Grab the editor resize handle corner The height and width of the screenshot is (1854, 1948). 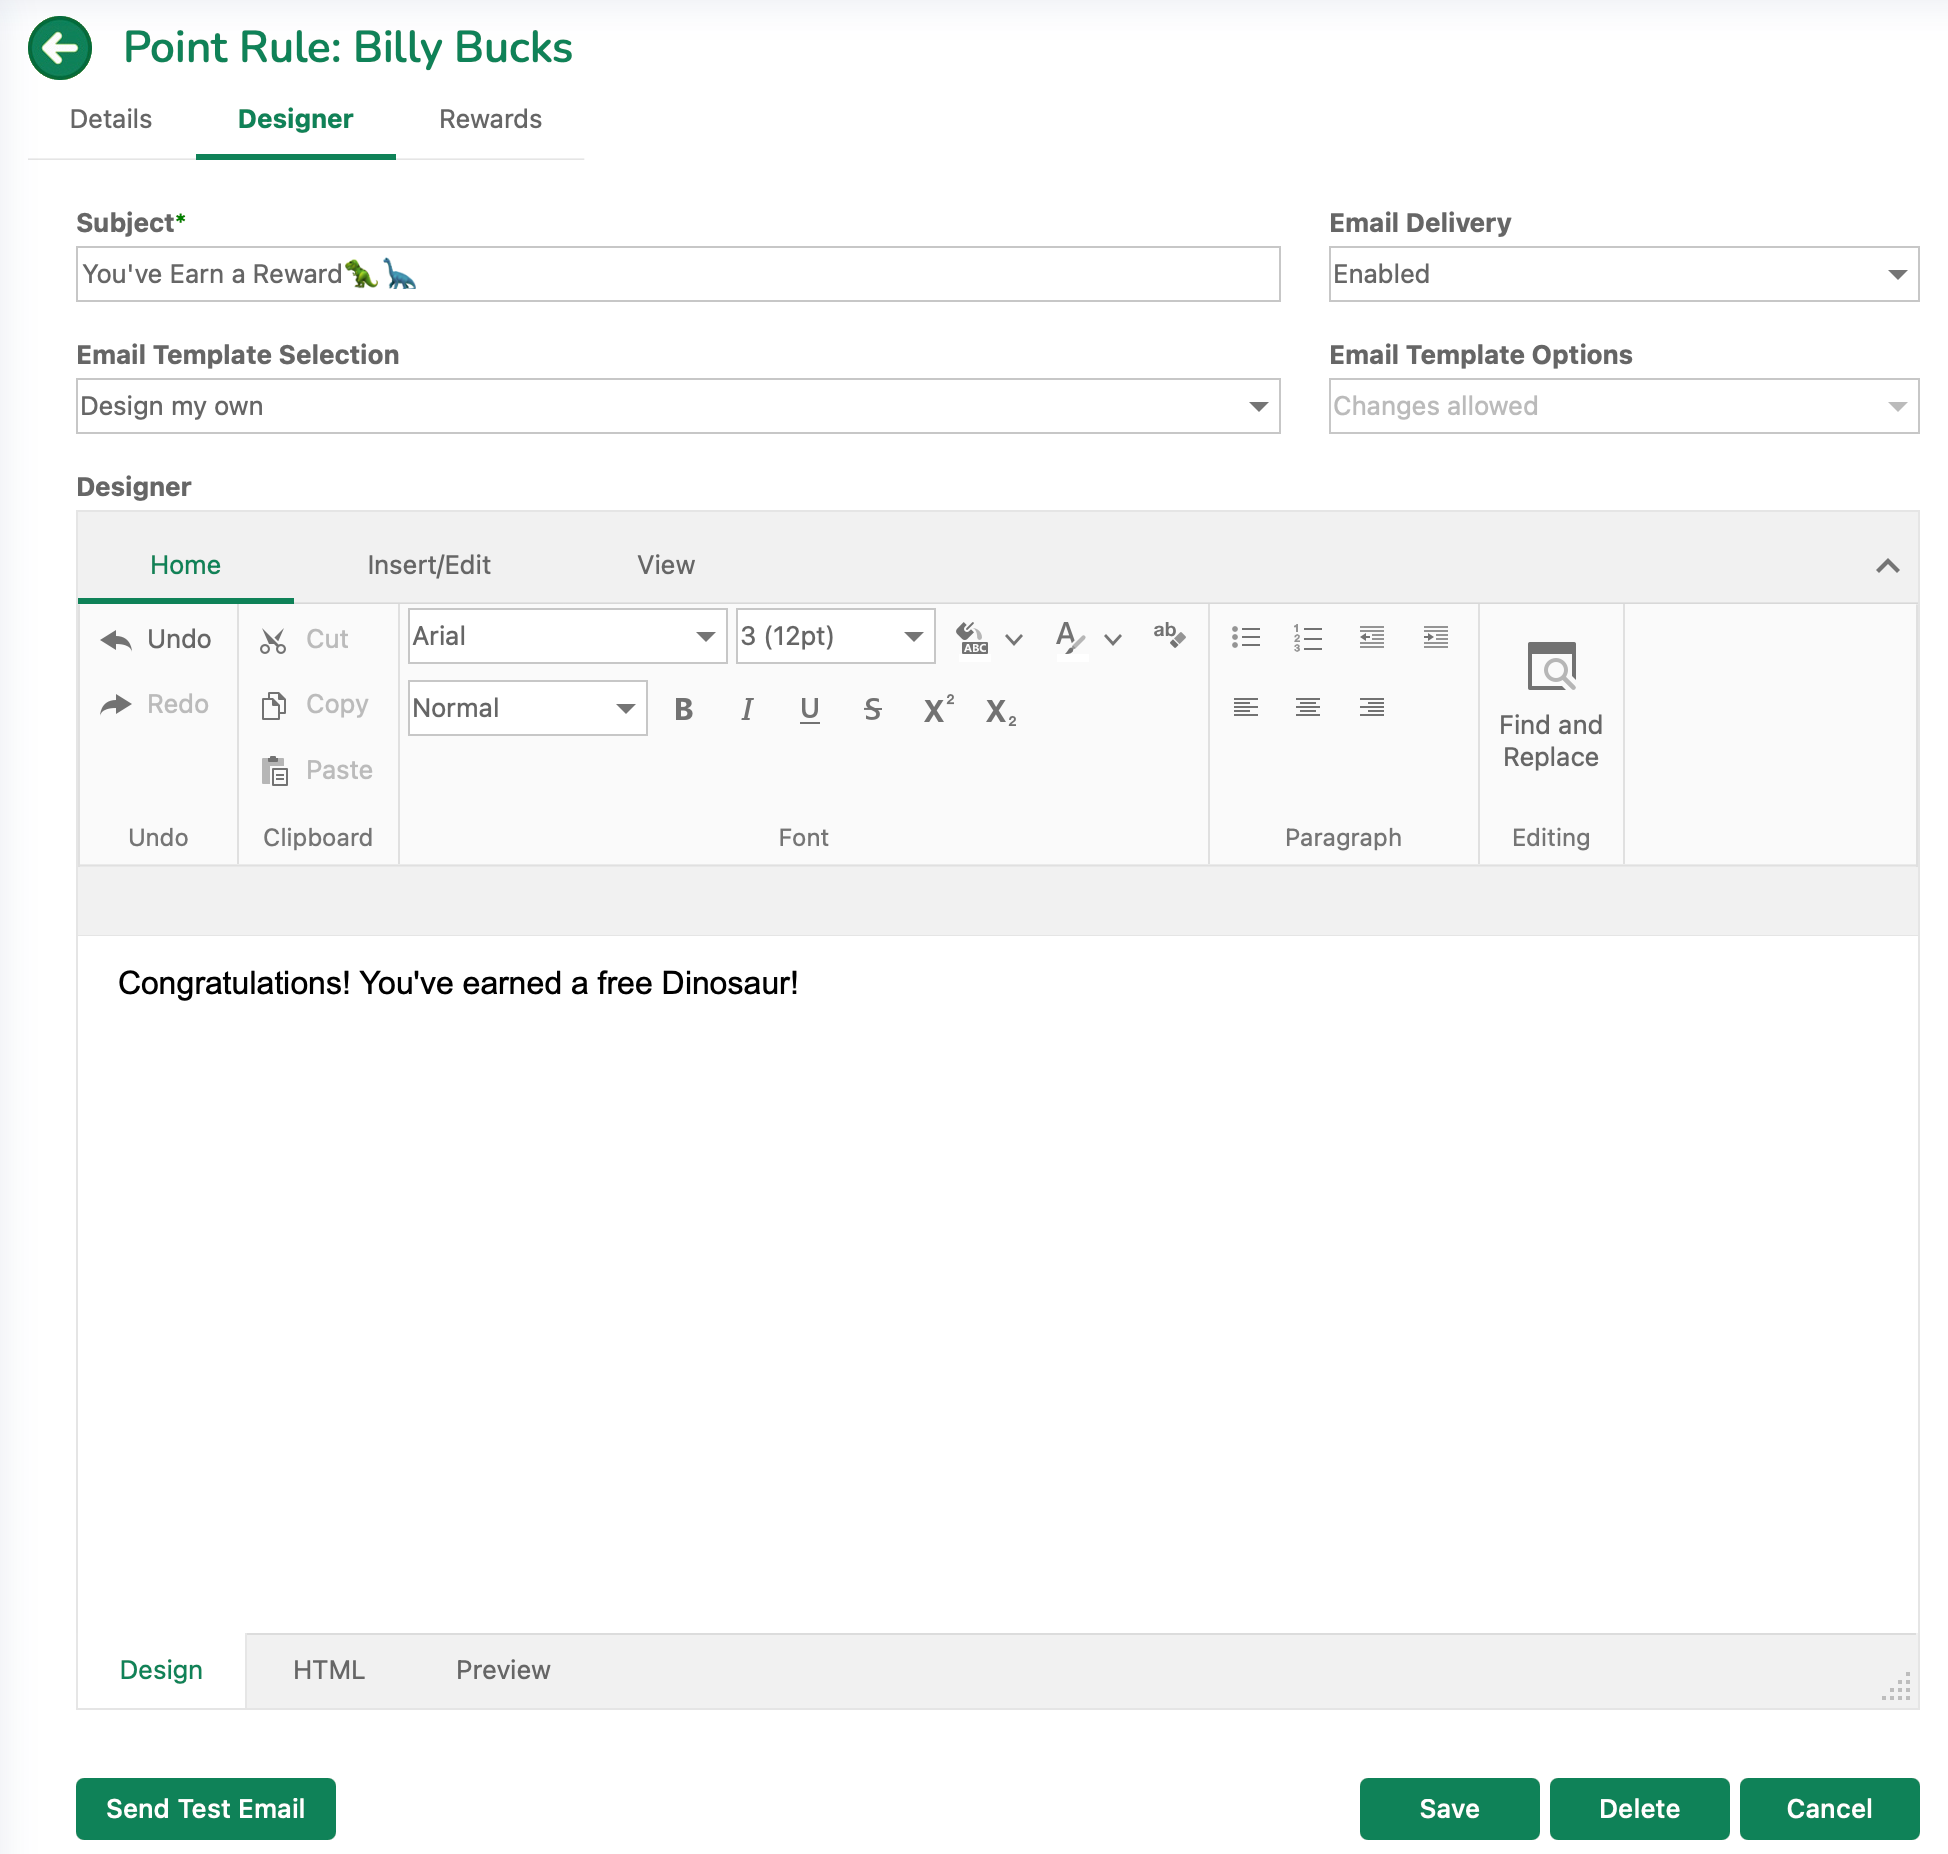pos(1896,1687)
